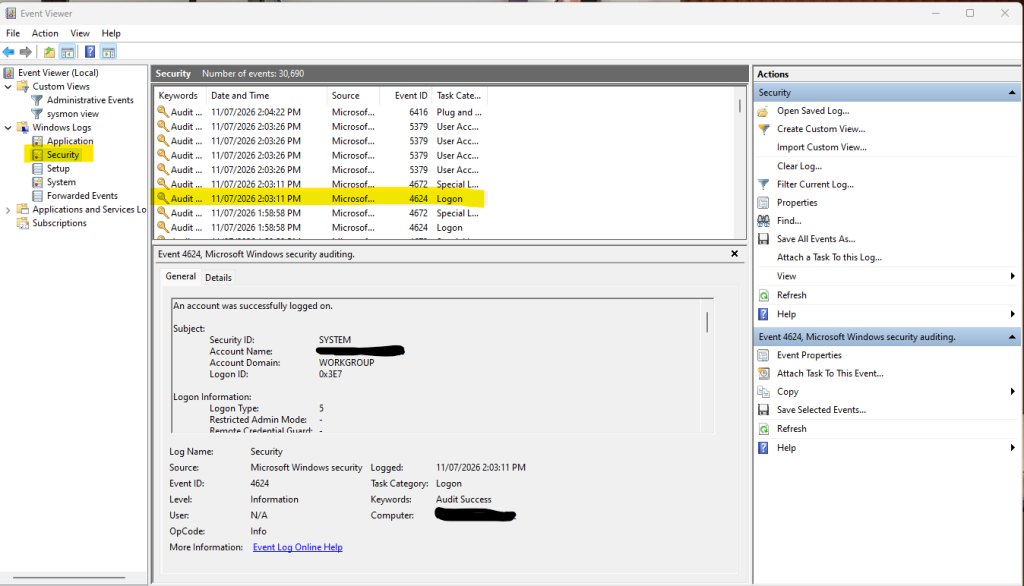The height and width of the screenshot is (586, 1024).
Task: Collapse the Security actions section
Action: coord(1012,93)
